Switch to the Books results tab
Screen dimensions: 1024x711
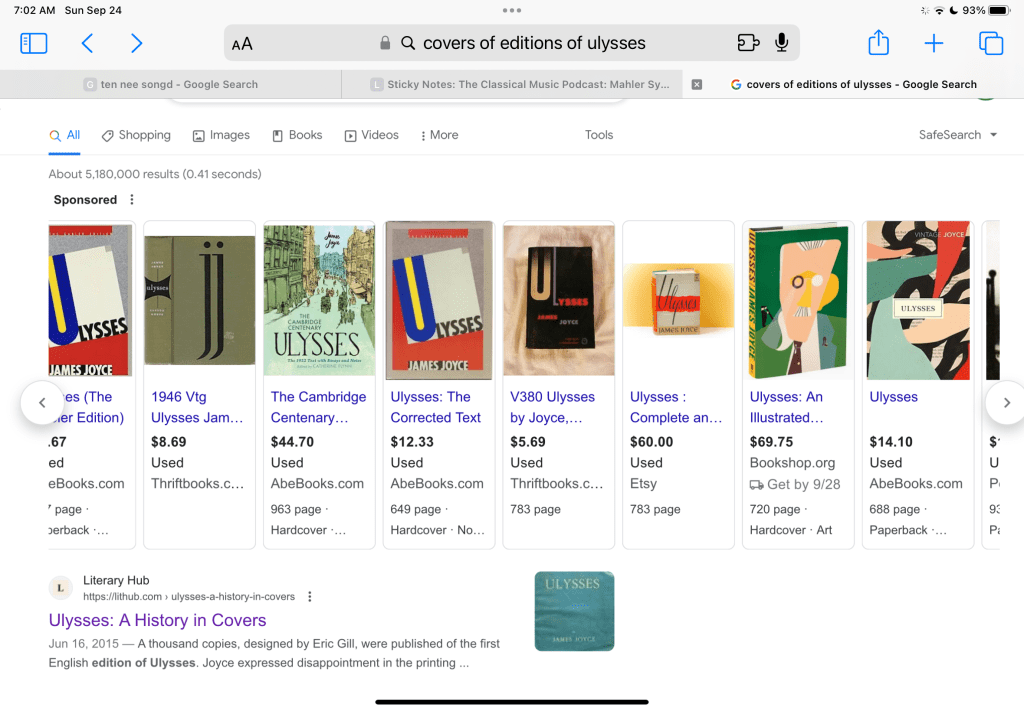pos(297,135)
